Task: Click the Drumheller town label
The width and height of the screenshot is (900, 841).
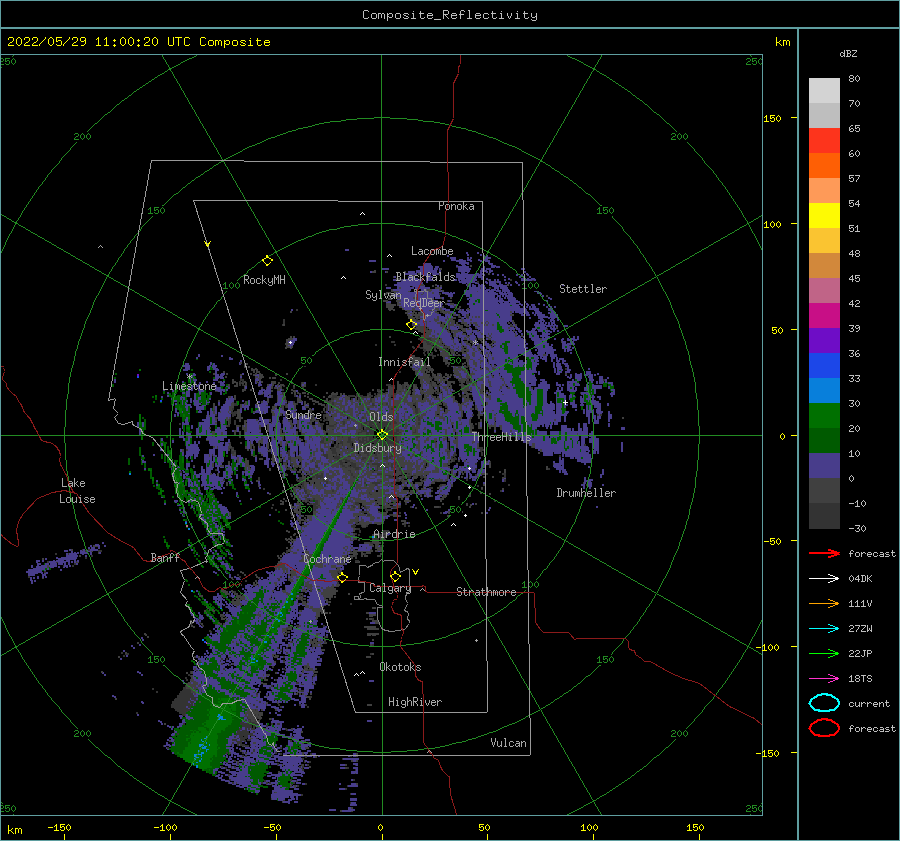Action: pyautogui.click(x=586, y=493)
